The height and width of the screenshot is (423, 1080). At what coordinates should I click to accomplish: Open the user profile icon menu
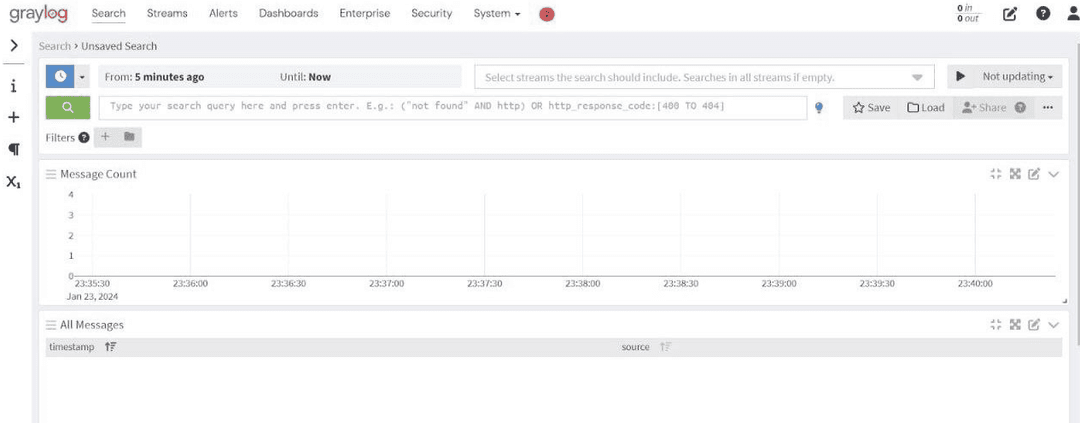pyautogui.click(x=1073, y=14)
